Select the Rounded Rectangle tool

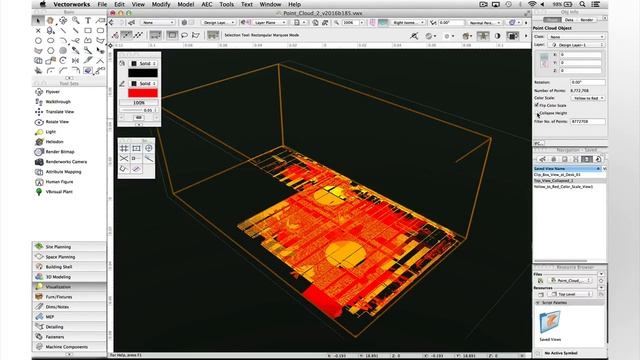100,30
